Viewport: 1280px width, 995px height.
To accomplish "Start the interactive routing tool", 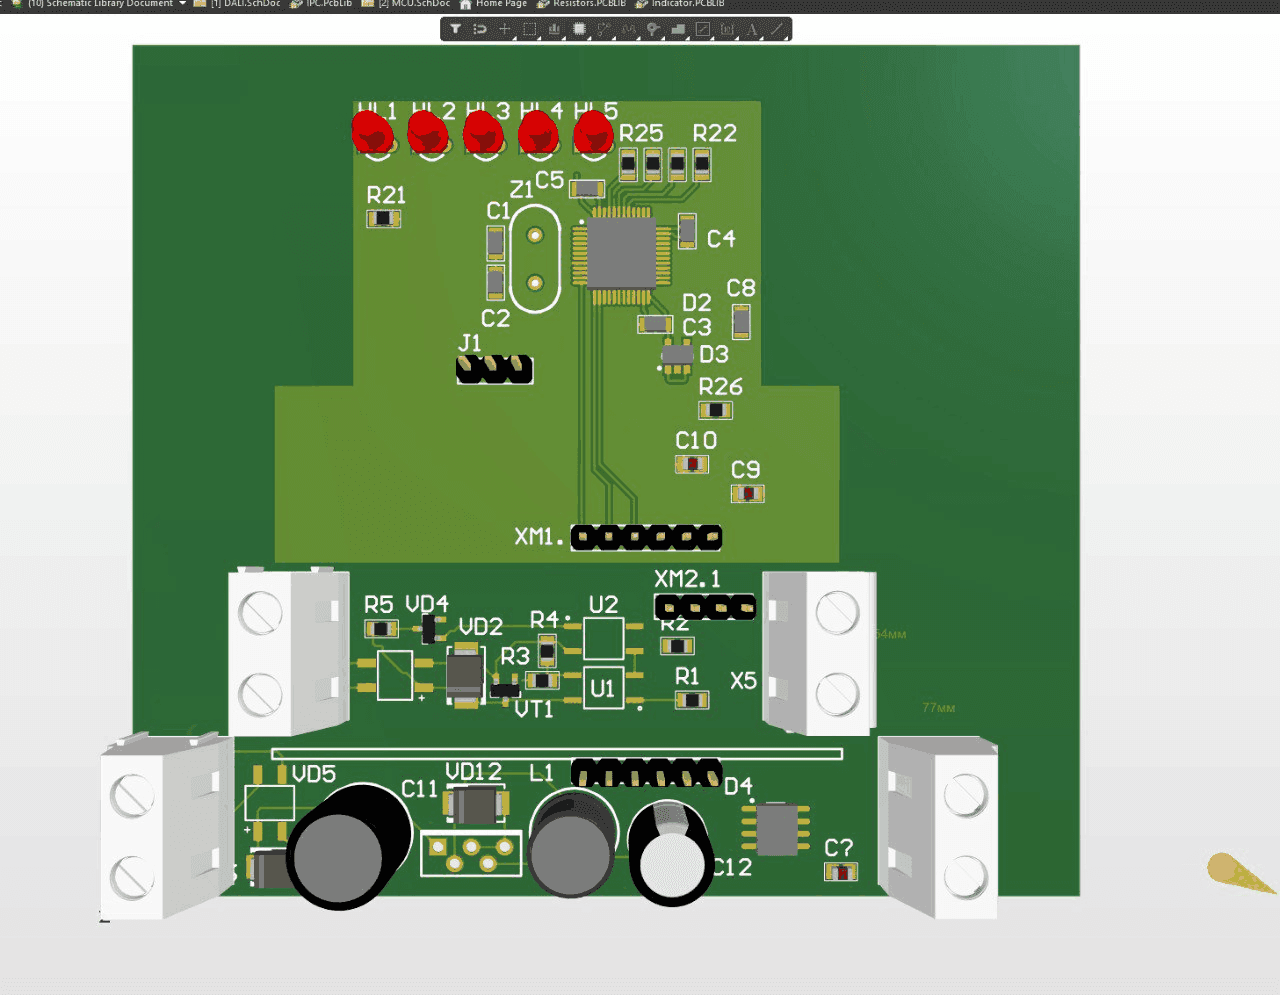I will pos(604,29).
